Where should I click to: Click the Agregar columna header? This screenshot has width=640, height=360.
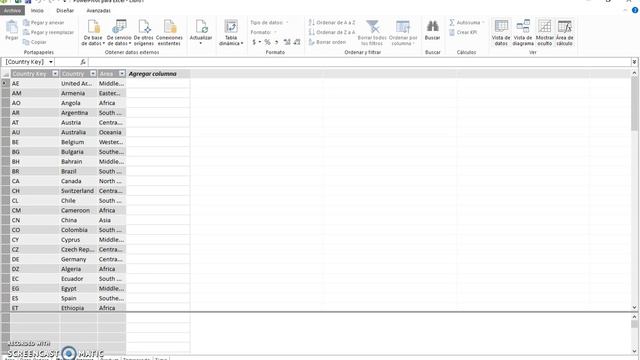pyautogui.click(x=158, y=74)
